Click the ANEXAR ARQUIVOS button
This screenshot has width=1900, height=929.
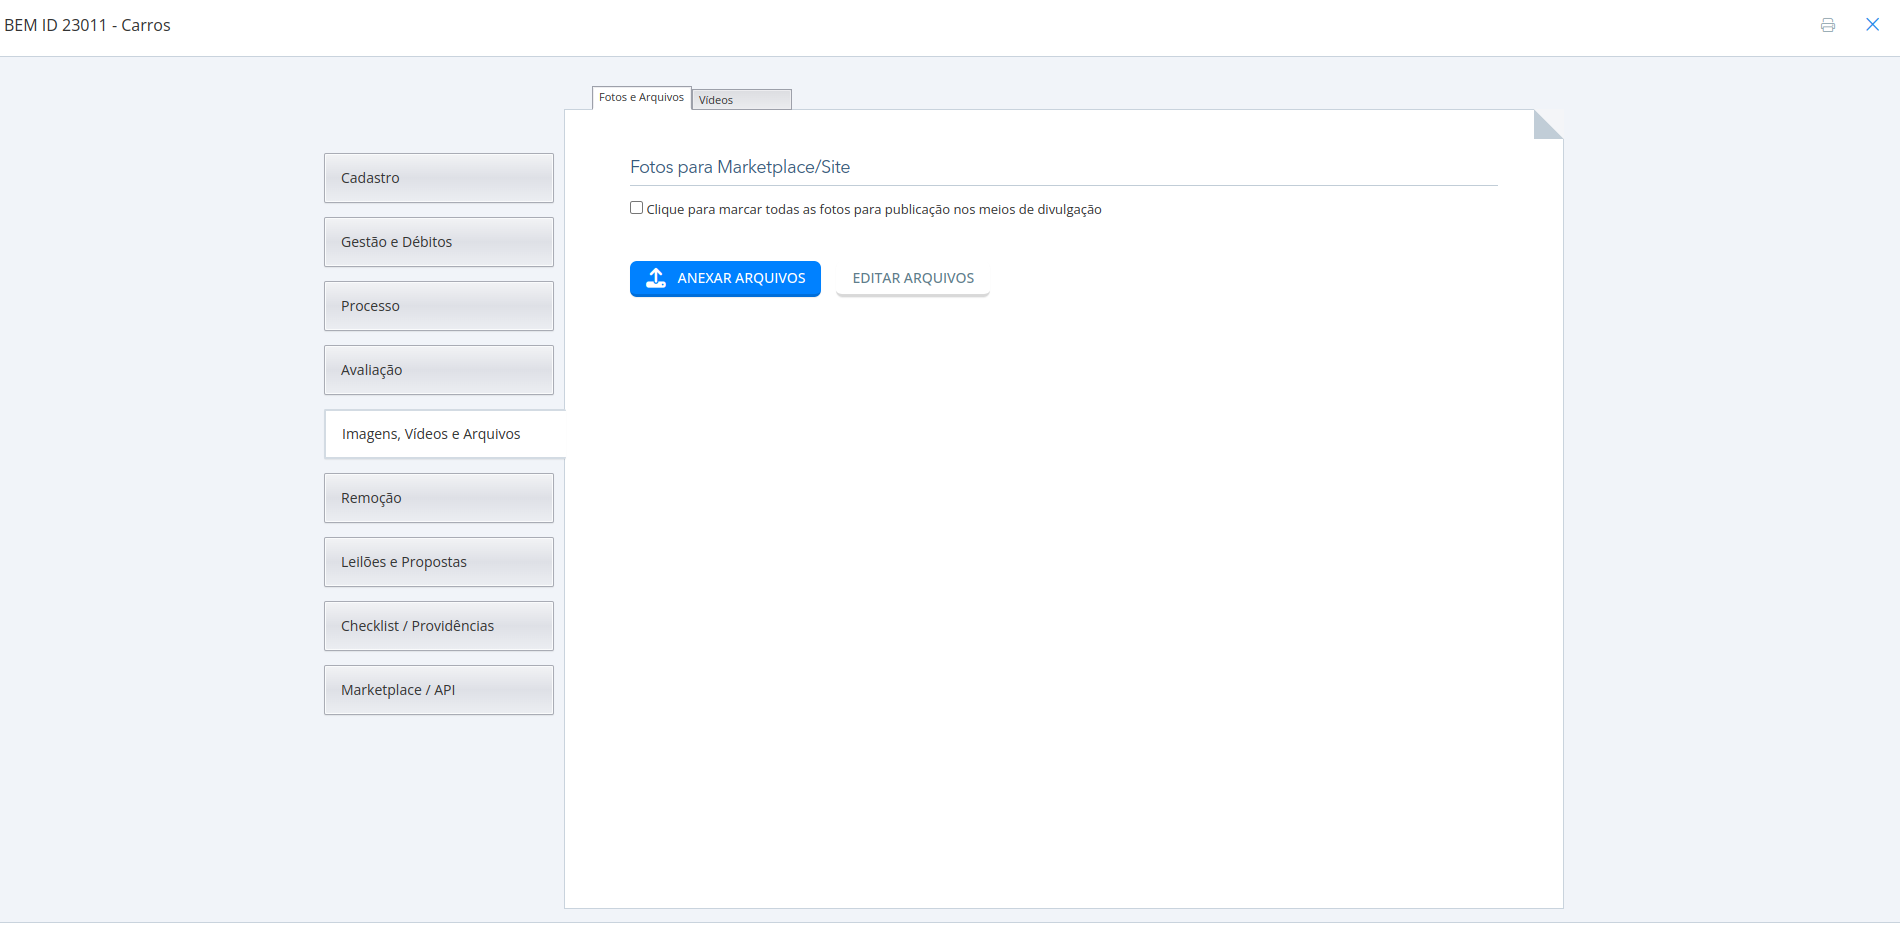[x=725, y=278]
